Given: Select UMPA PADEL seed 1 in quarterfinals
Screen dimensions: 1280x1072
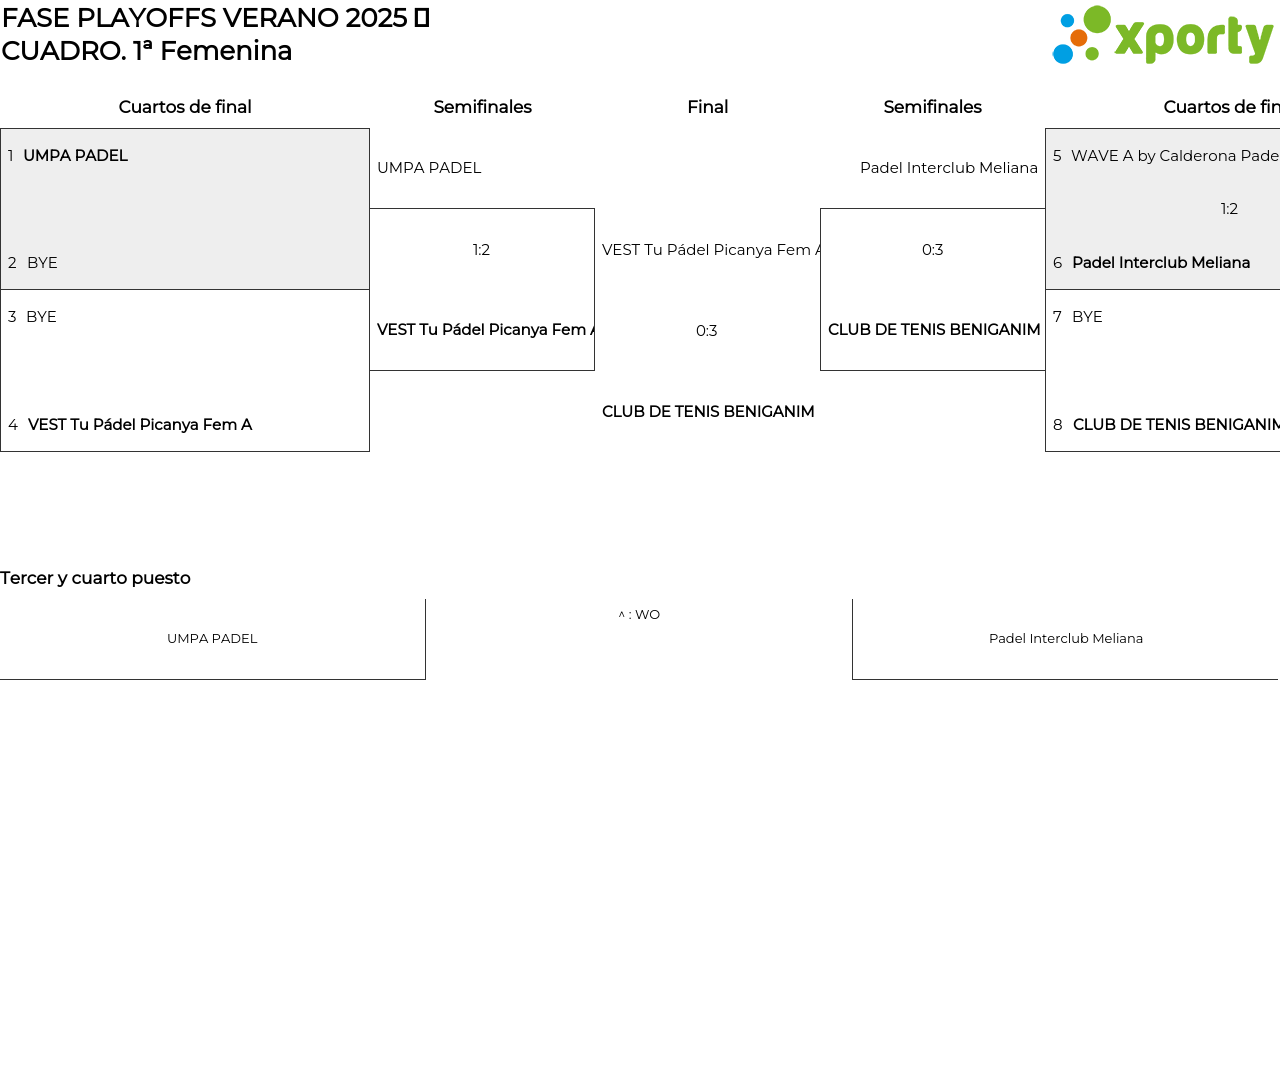Looking at the screenshot, I should [x=75, y=156].
